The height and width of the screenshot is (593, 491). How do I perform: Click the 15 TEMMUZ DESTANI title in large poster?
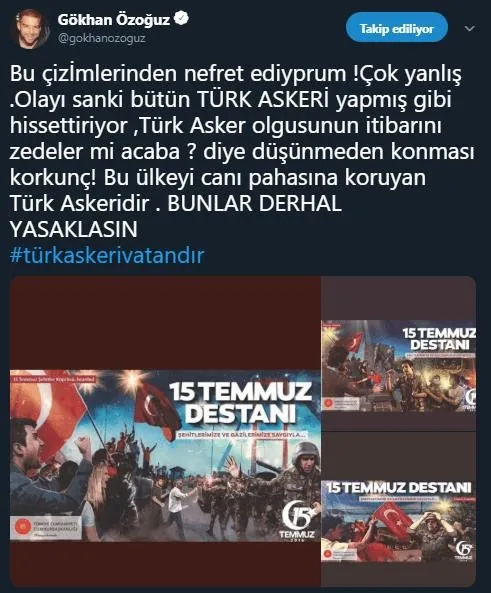(x=241, y=403)
